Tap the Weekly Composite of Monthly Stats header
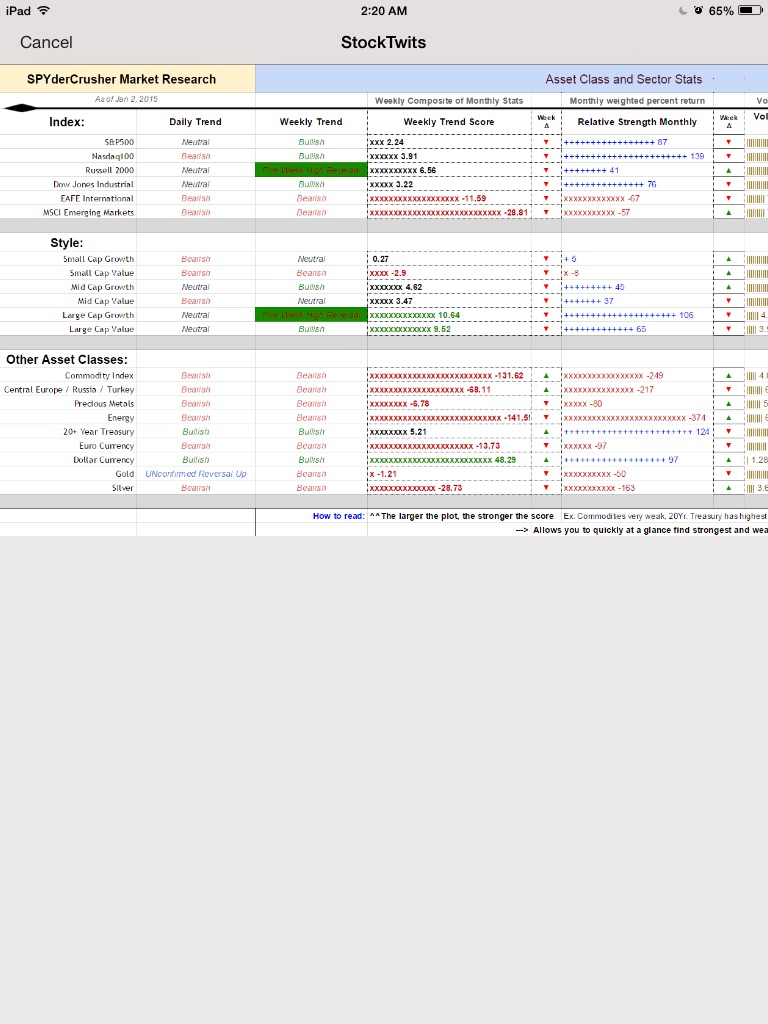The height and width of the screenshot is (1024, 768). (449, 101)
